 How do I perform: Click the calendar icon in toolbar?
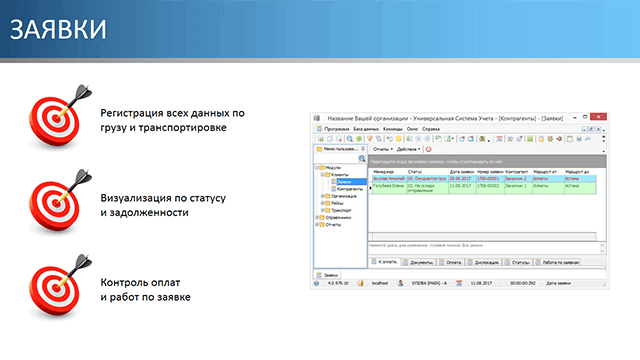[x=499, y=139]
